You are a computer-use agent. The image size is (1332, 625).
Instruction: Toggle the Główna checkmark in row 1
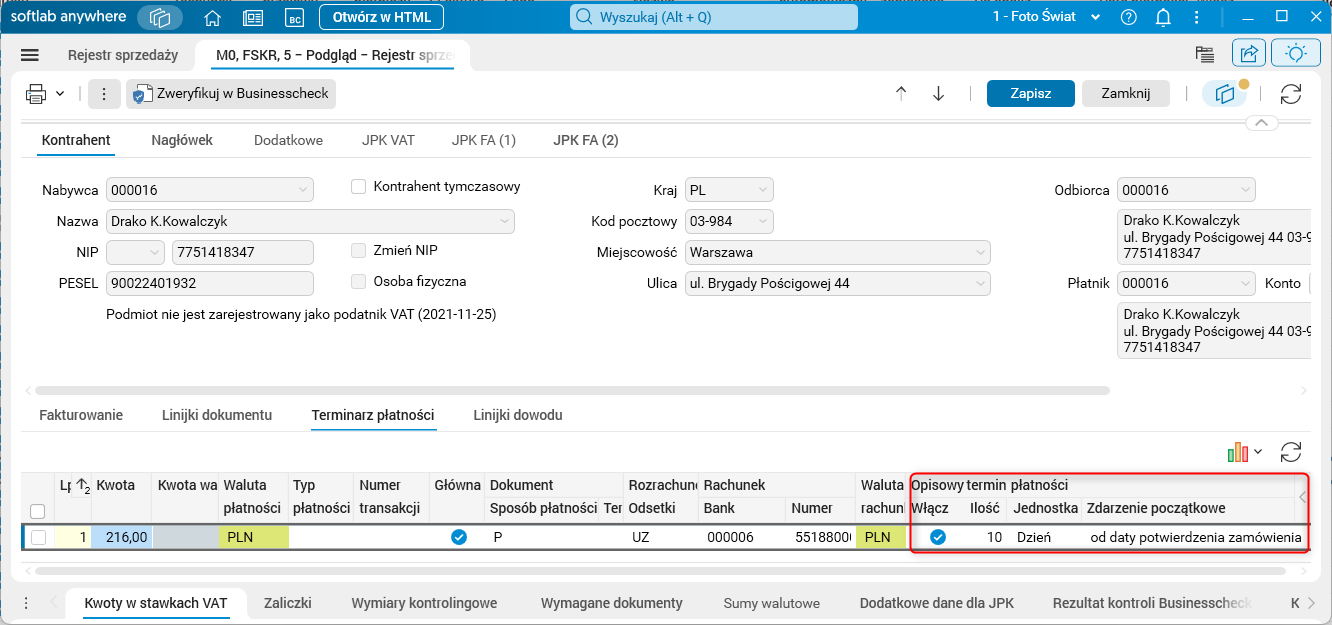click(459, 537)
